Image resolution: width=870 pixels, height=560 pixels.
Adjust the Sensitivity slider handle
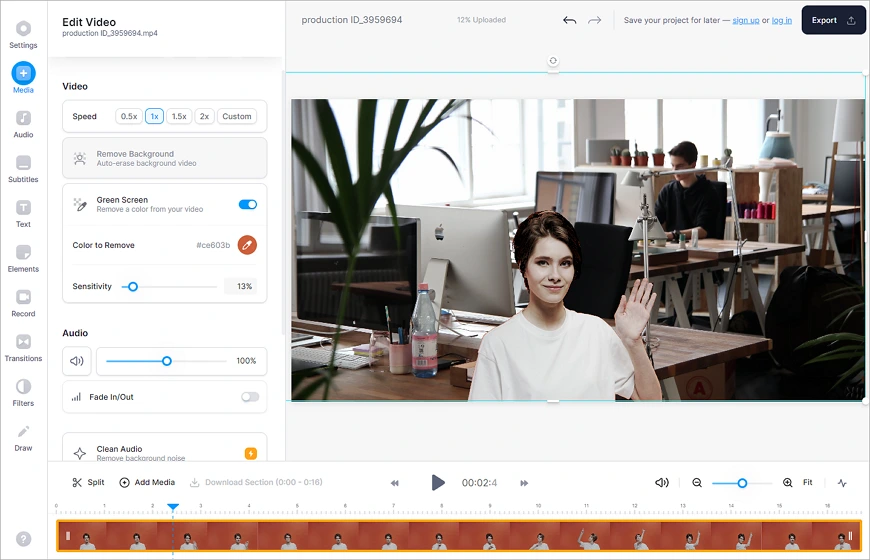133,286
